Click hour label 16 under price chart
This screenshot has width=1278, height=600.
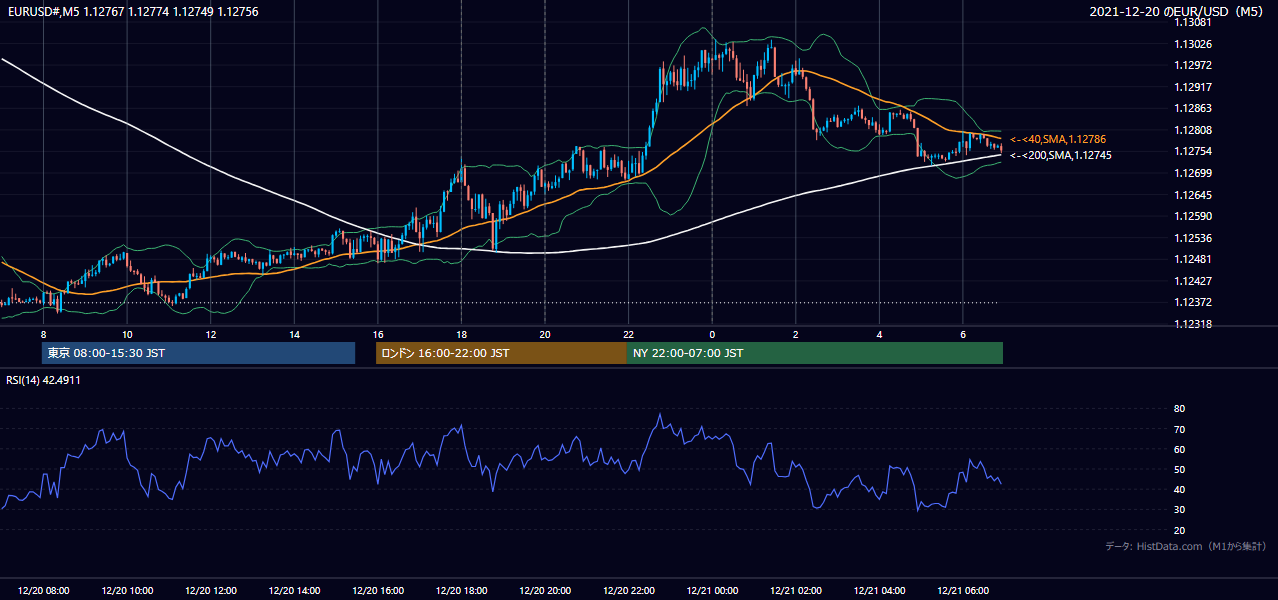coord(378,334)
